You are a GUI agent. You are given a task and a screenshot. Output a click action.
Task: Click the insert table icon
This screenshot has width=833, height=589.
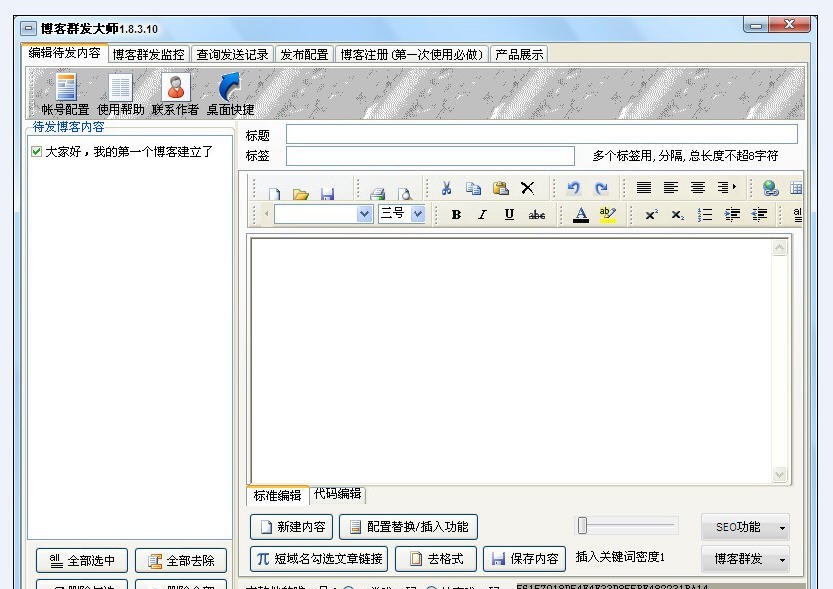point(796,188)
